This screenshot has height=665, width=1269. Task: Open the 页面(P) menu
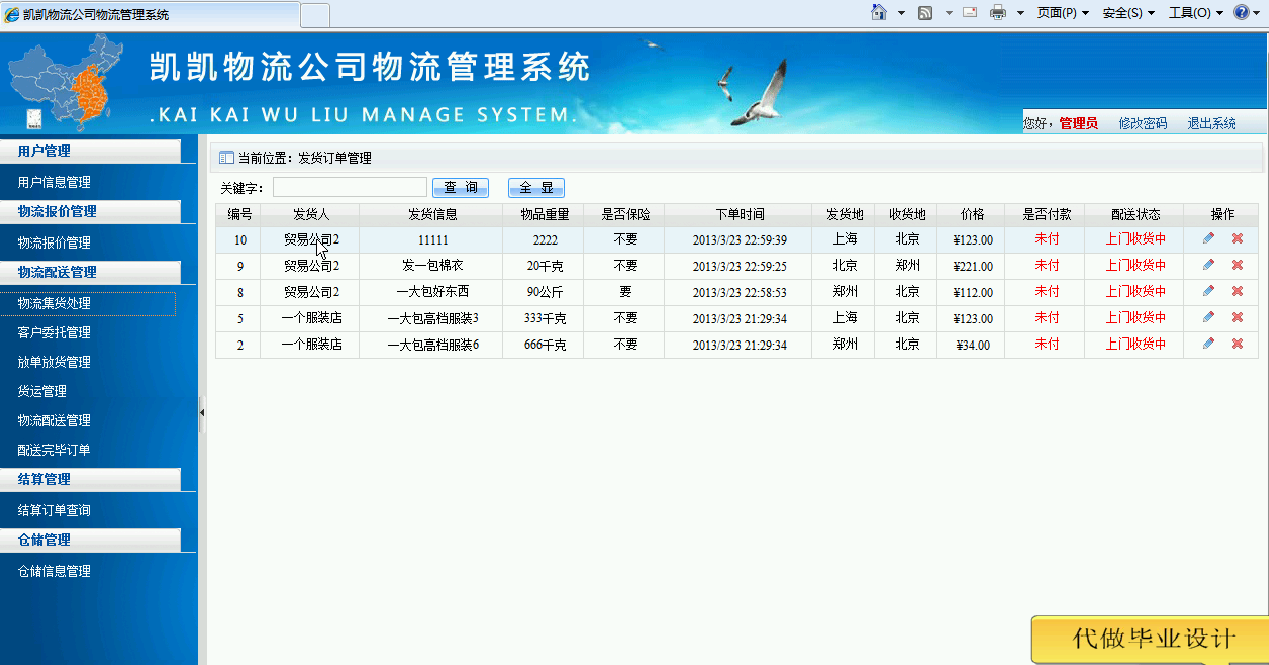[1063, 13]
